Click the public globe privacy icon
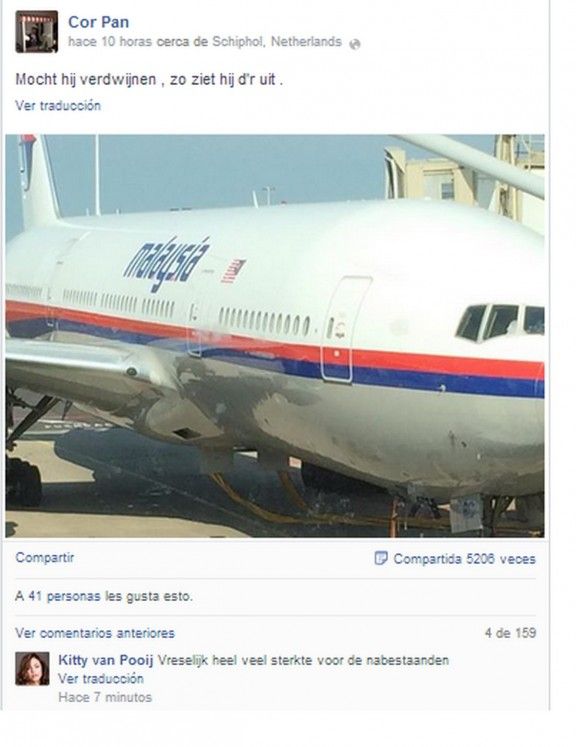This screenshot has width=576, height=747. pos(355,44)
